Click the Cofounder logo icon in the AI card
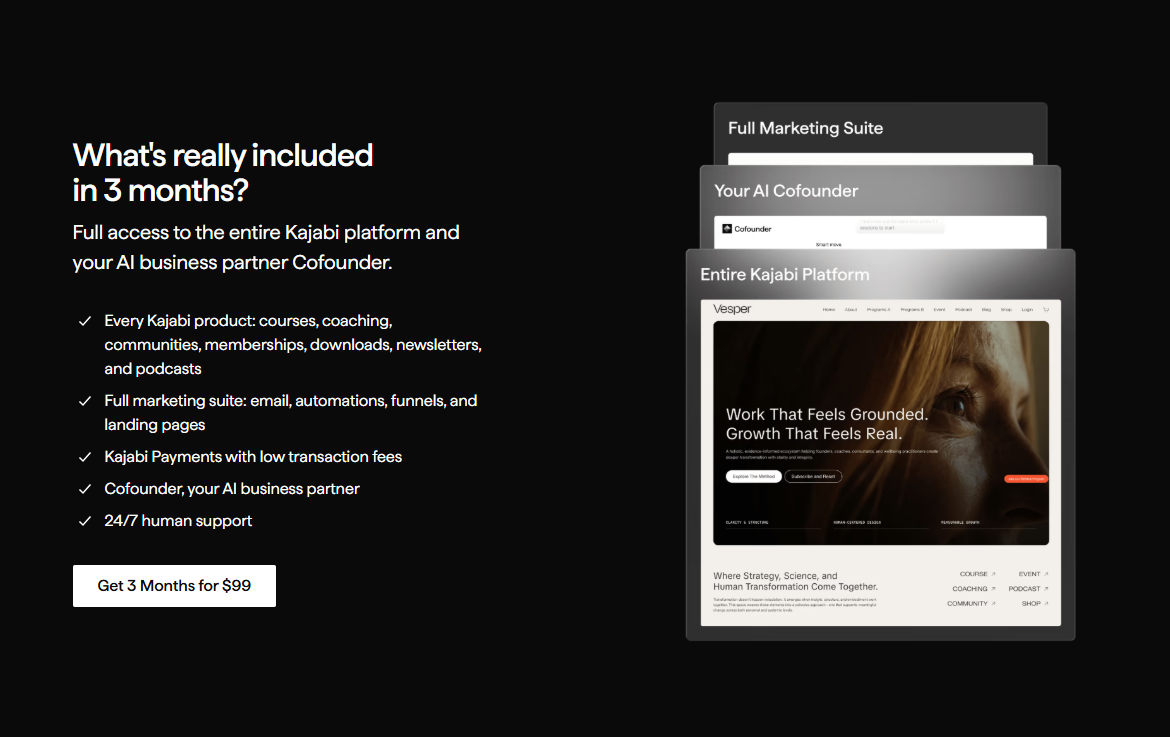The height and width of the screenshot is (737, 1170). coord(727,229)
